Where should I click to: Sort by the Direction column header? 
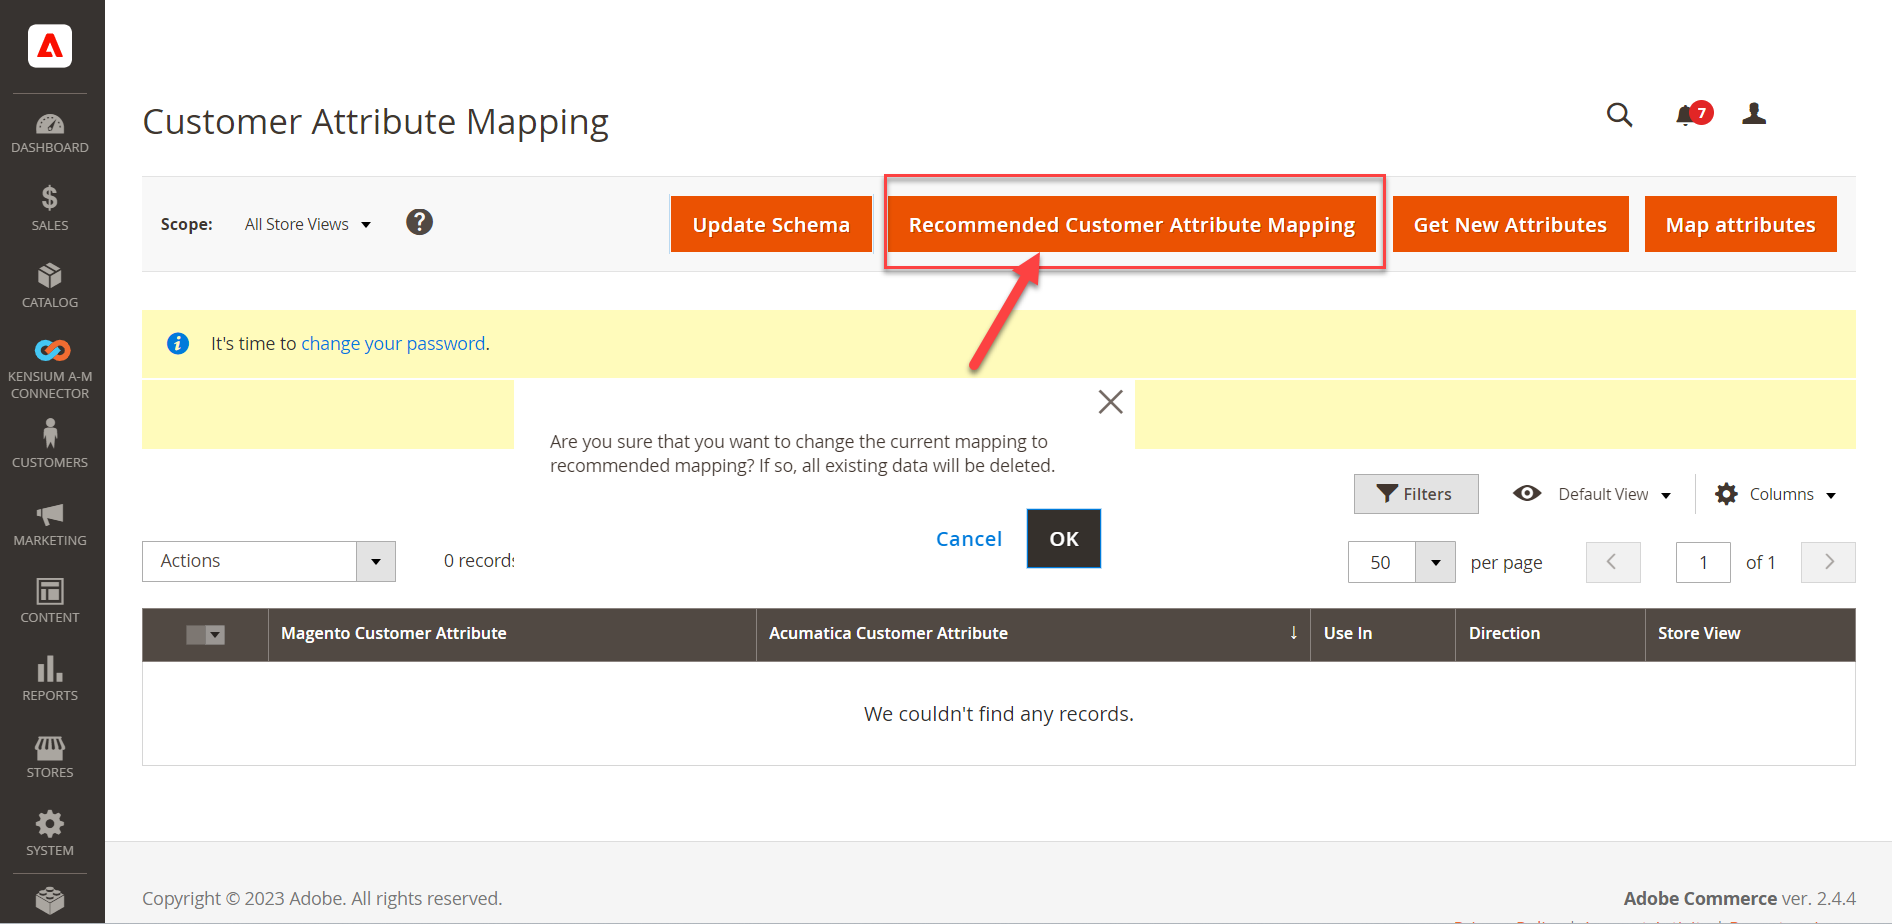[x=1550, y=634]
